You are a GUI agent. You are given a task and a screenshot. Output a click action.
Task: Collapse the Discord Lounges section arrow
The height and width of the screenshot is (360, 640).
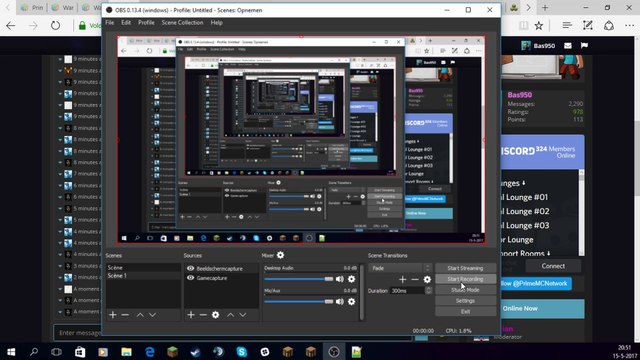coord(523,183)
